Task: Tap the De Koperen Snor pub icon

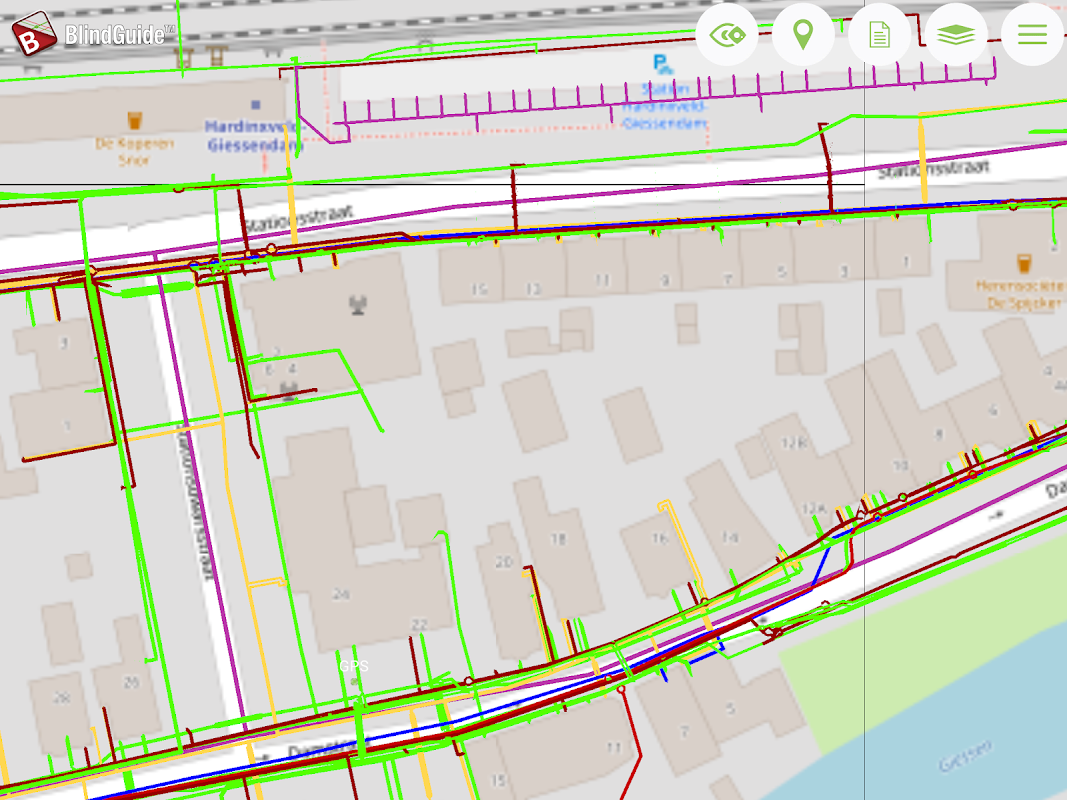Action: [x=134, y=121]
